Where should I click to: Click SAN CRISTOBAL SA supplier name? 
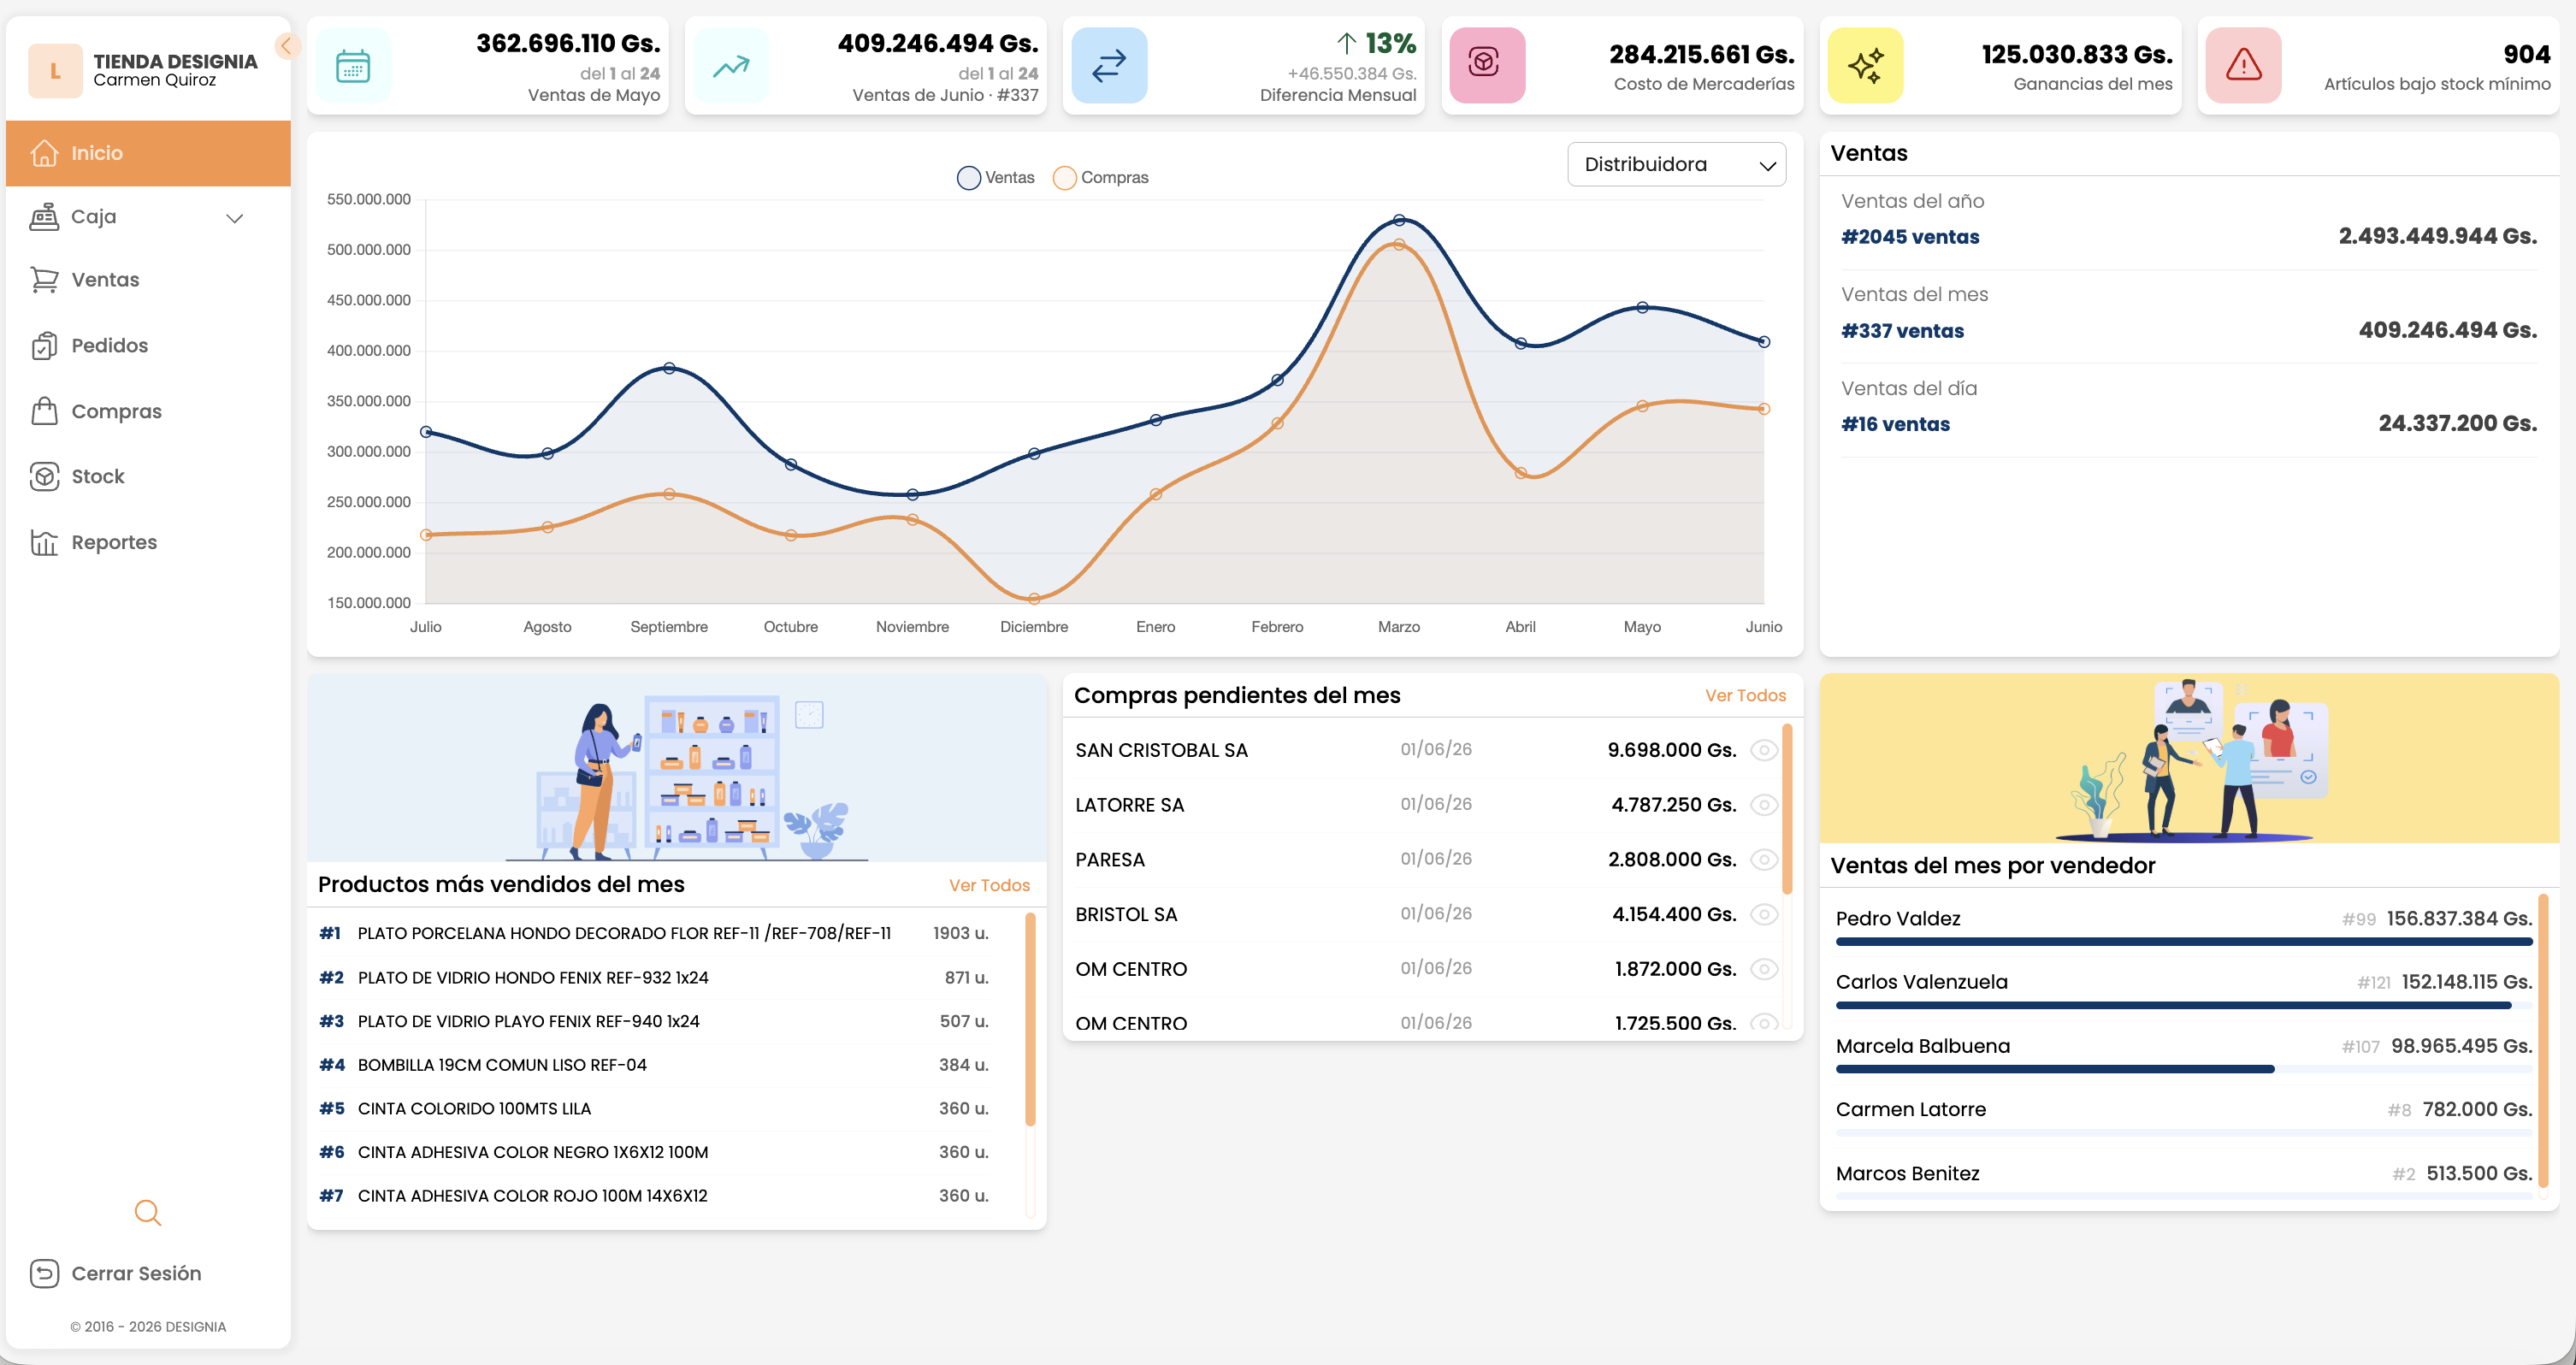1161,750
